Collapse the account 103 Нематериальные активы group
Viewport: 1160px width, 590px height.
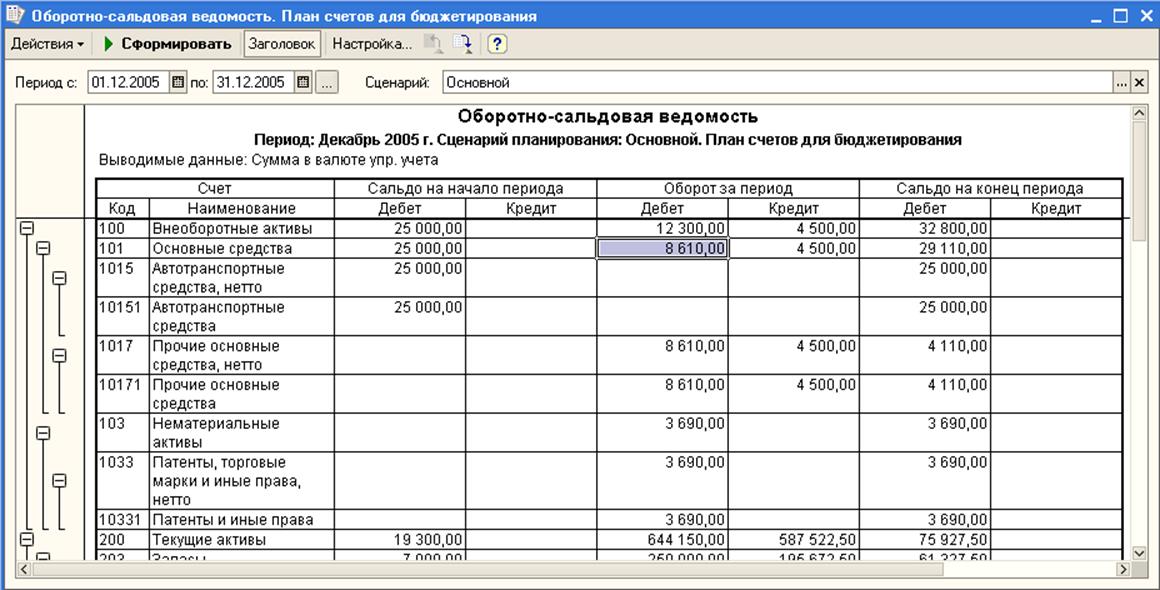click(43, 433)
